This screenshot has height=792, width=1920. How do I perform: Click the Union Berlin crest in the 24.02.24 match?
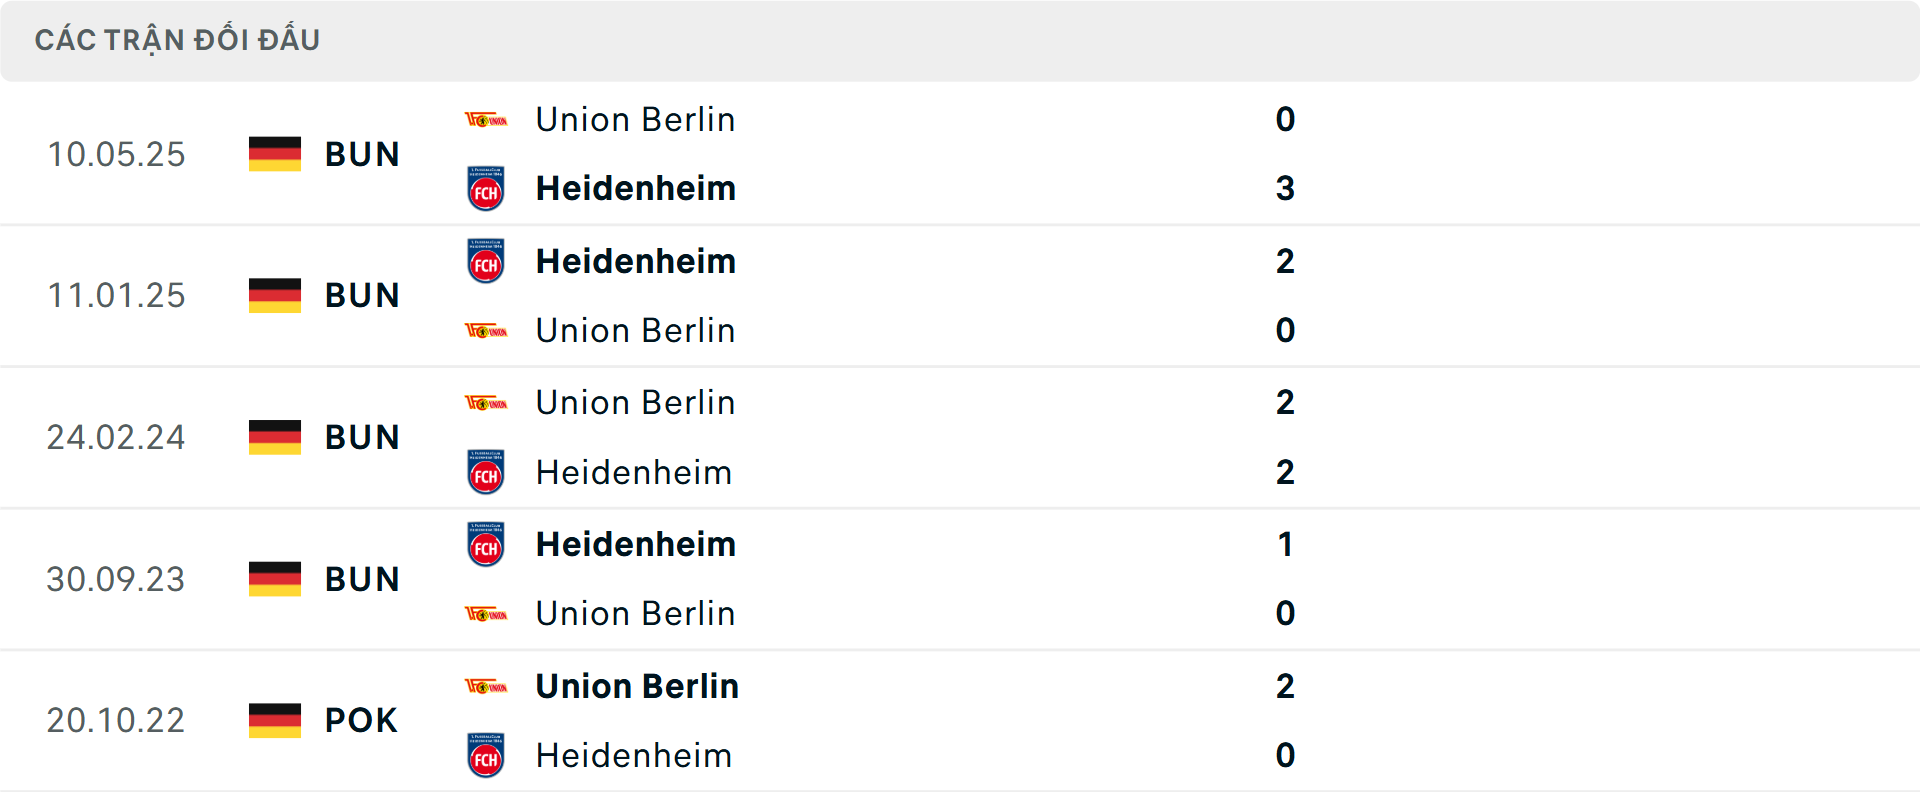pos(486,403)
